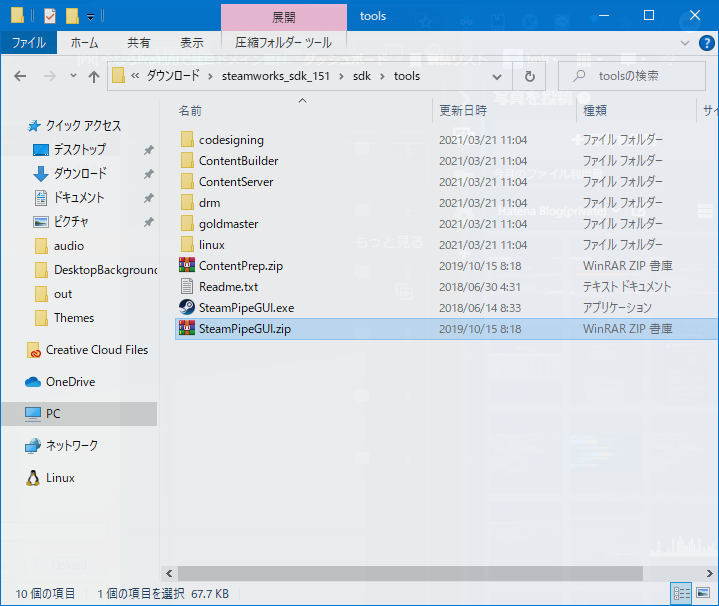
Task: Open the ホーム ribbon tab
Action: (x=84, y=43)
